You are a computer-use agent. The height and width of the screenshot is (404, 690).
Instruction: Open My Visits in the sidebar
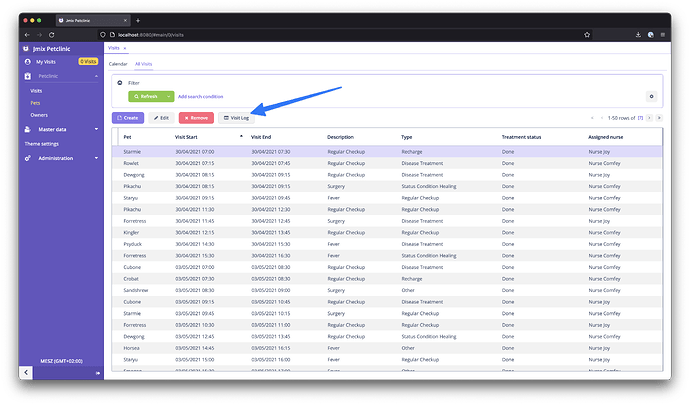point(46,62)
